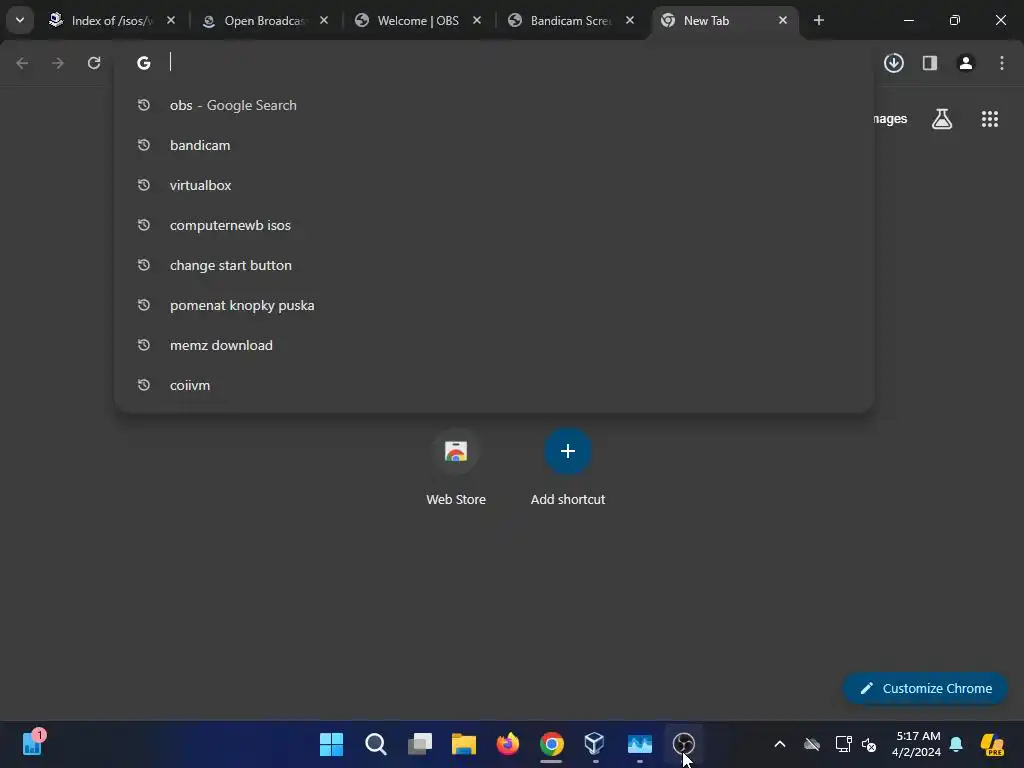This screenshot has height=768, width=1024.
Task: Open the Images link
Action: point(890,119)
